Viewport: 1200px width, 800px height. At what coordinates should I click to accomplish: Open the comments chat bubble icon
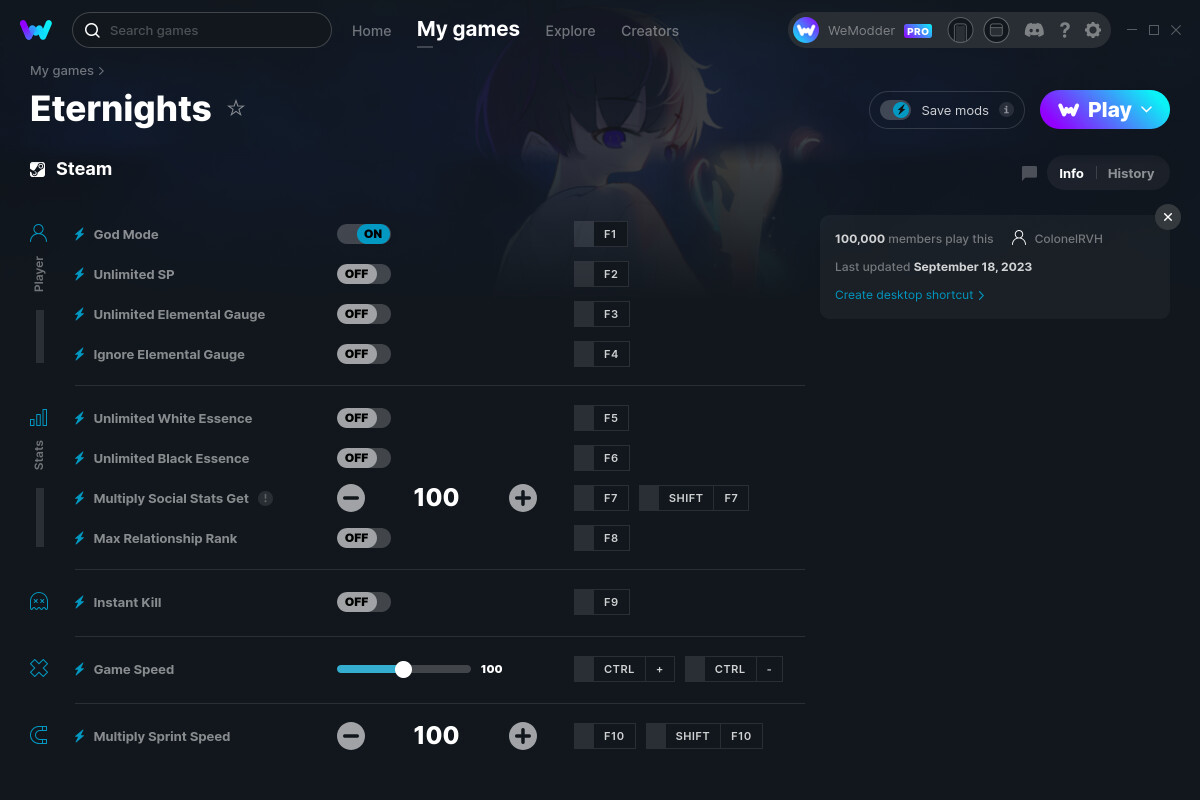(x=1029, y=173)
